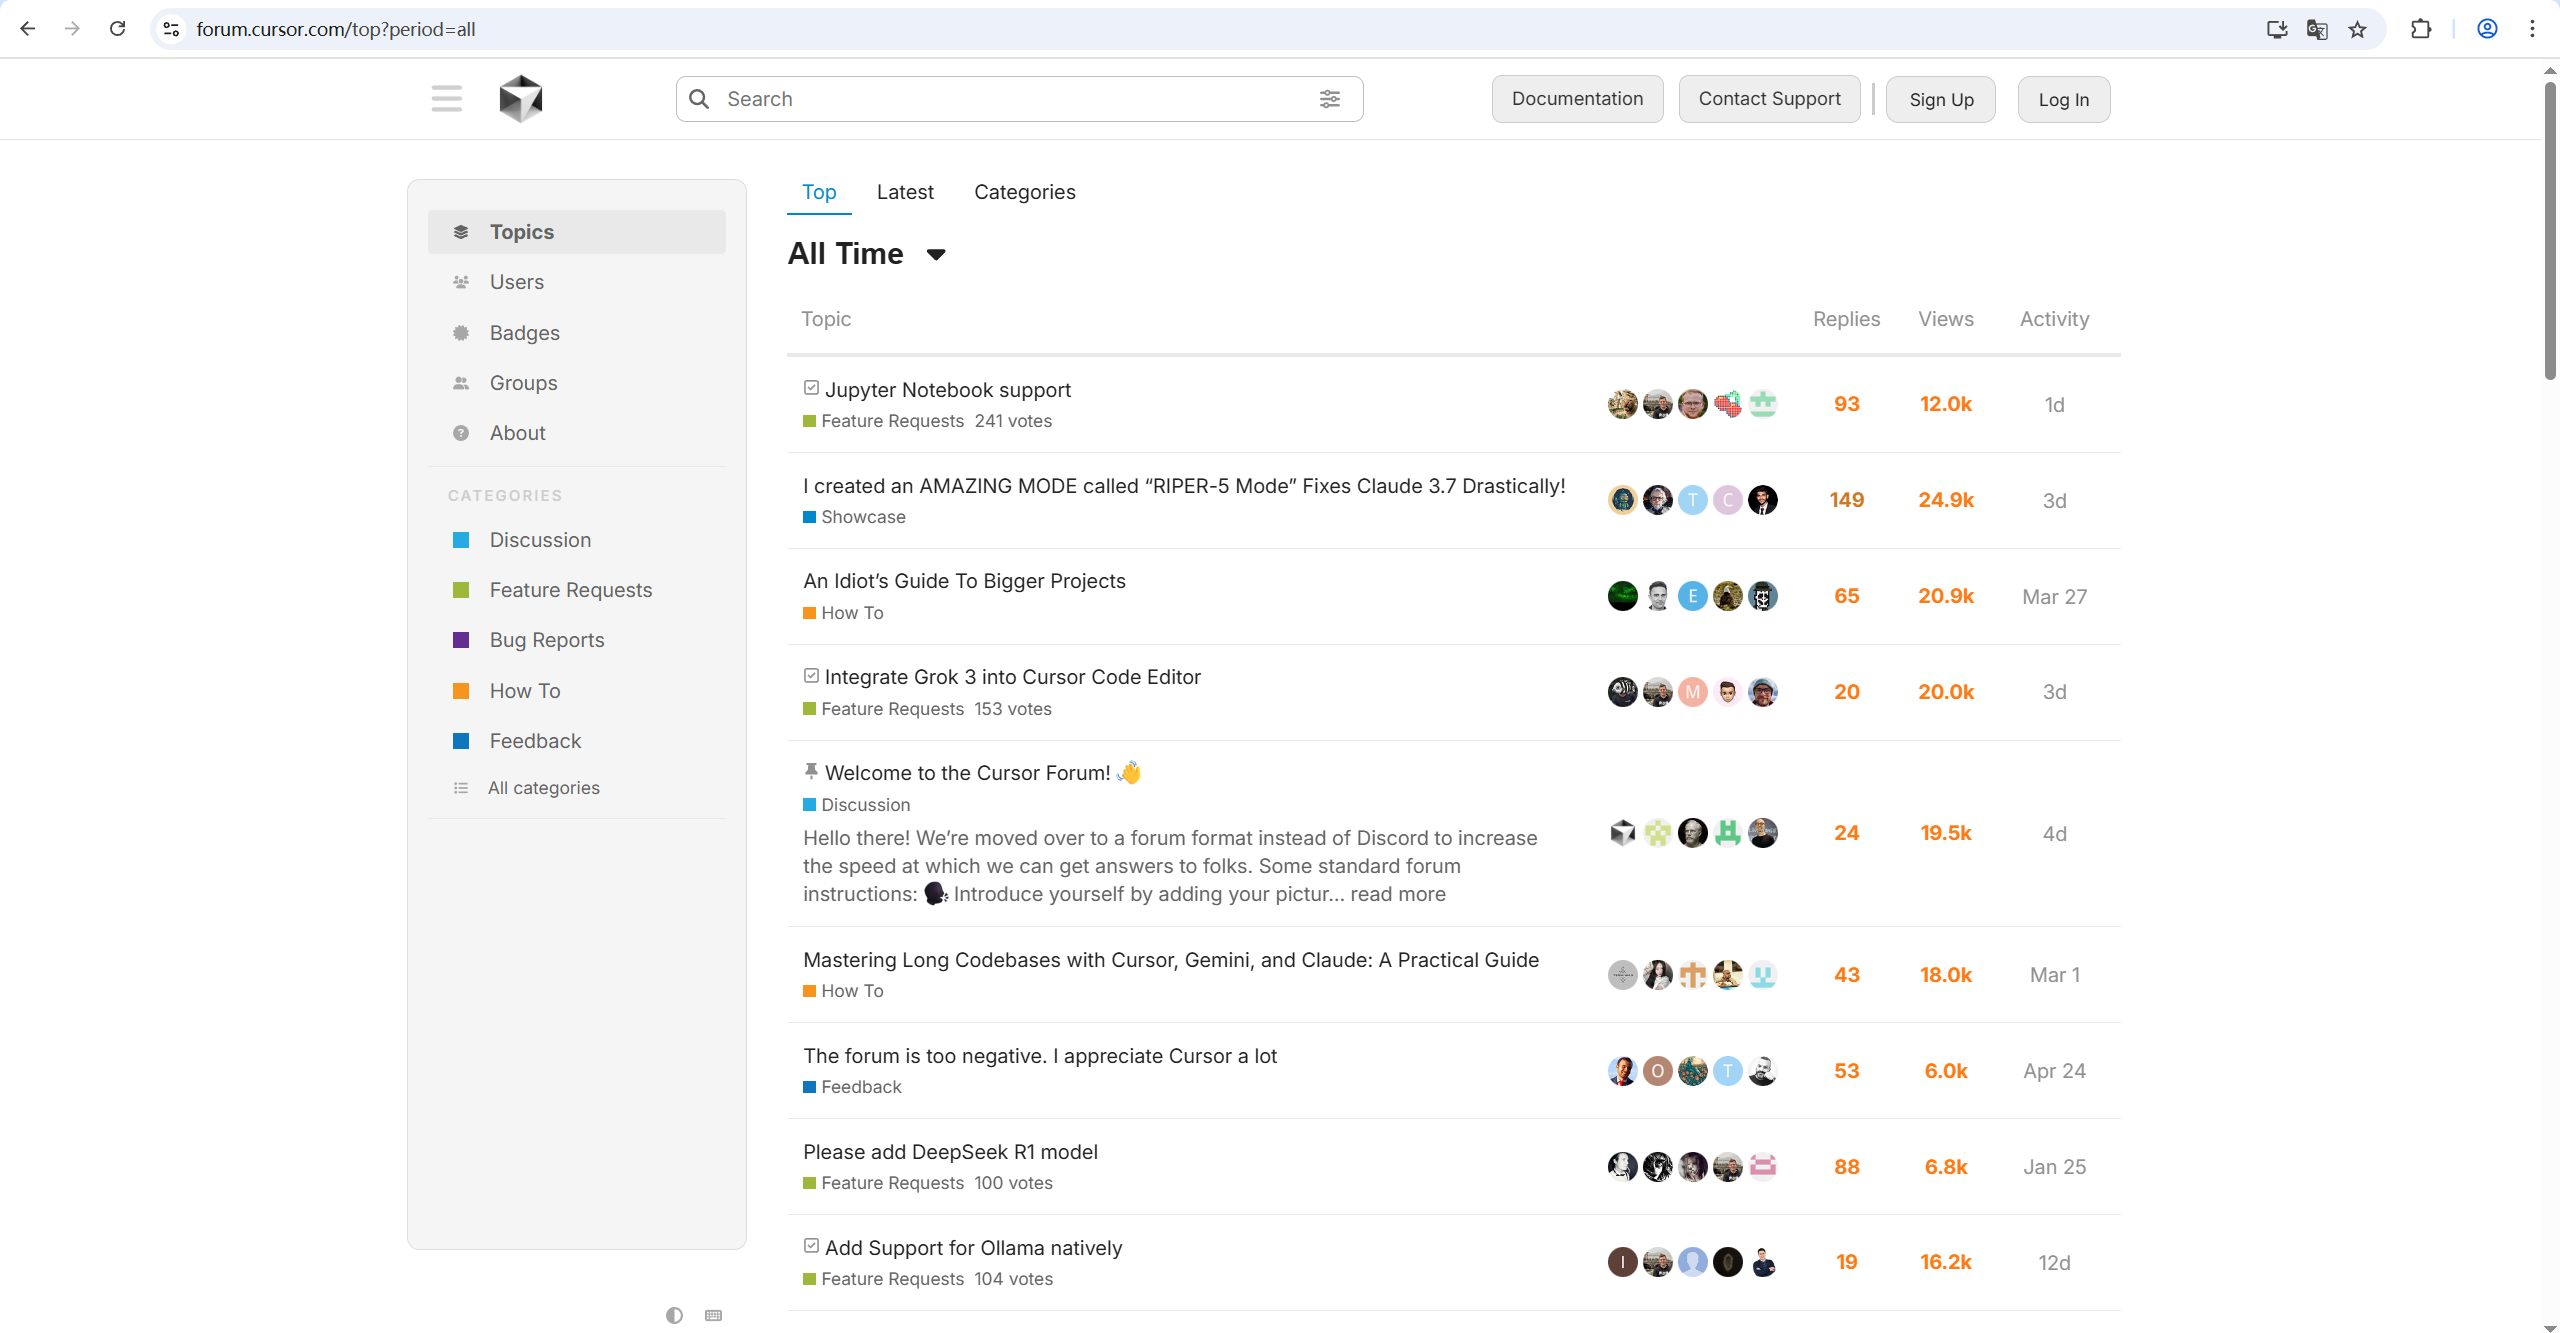Click the translate page icon

tap(2317, 29)
